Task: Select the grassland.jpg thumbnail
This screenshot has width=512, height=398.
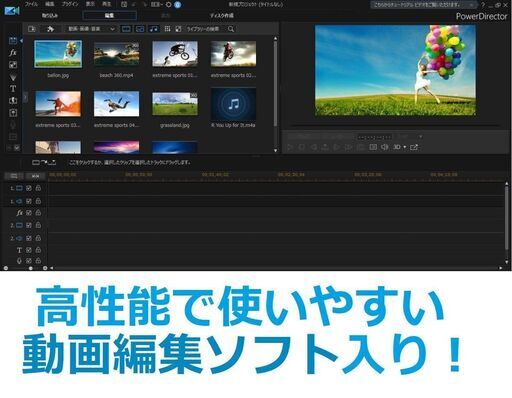Action: (175, 104)
